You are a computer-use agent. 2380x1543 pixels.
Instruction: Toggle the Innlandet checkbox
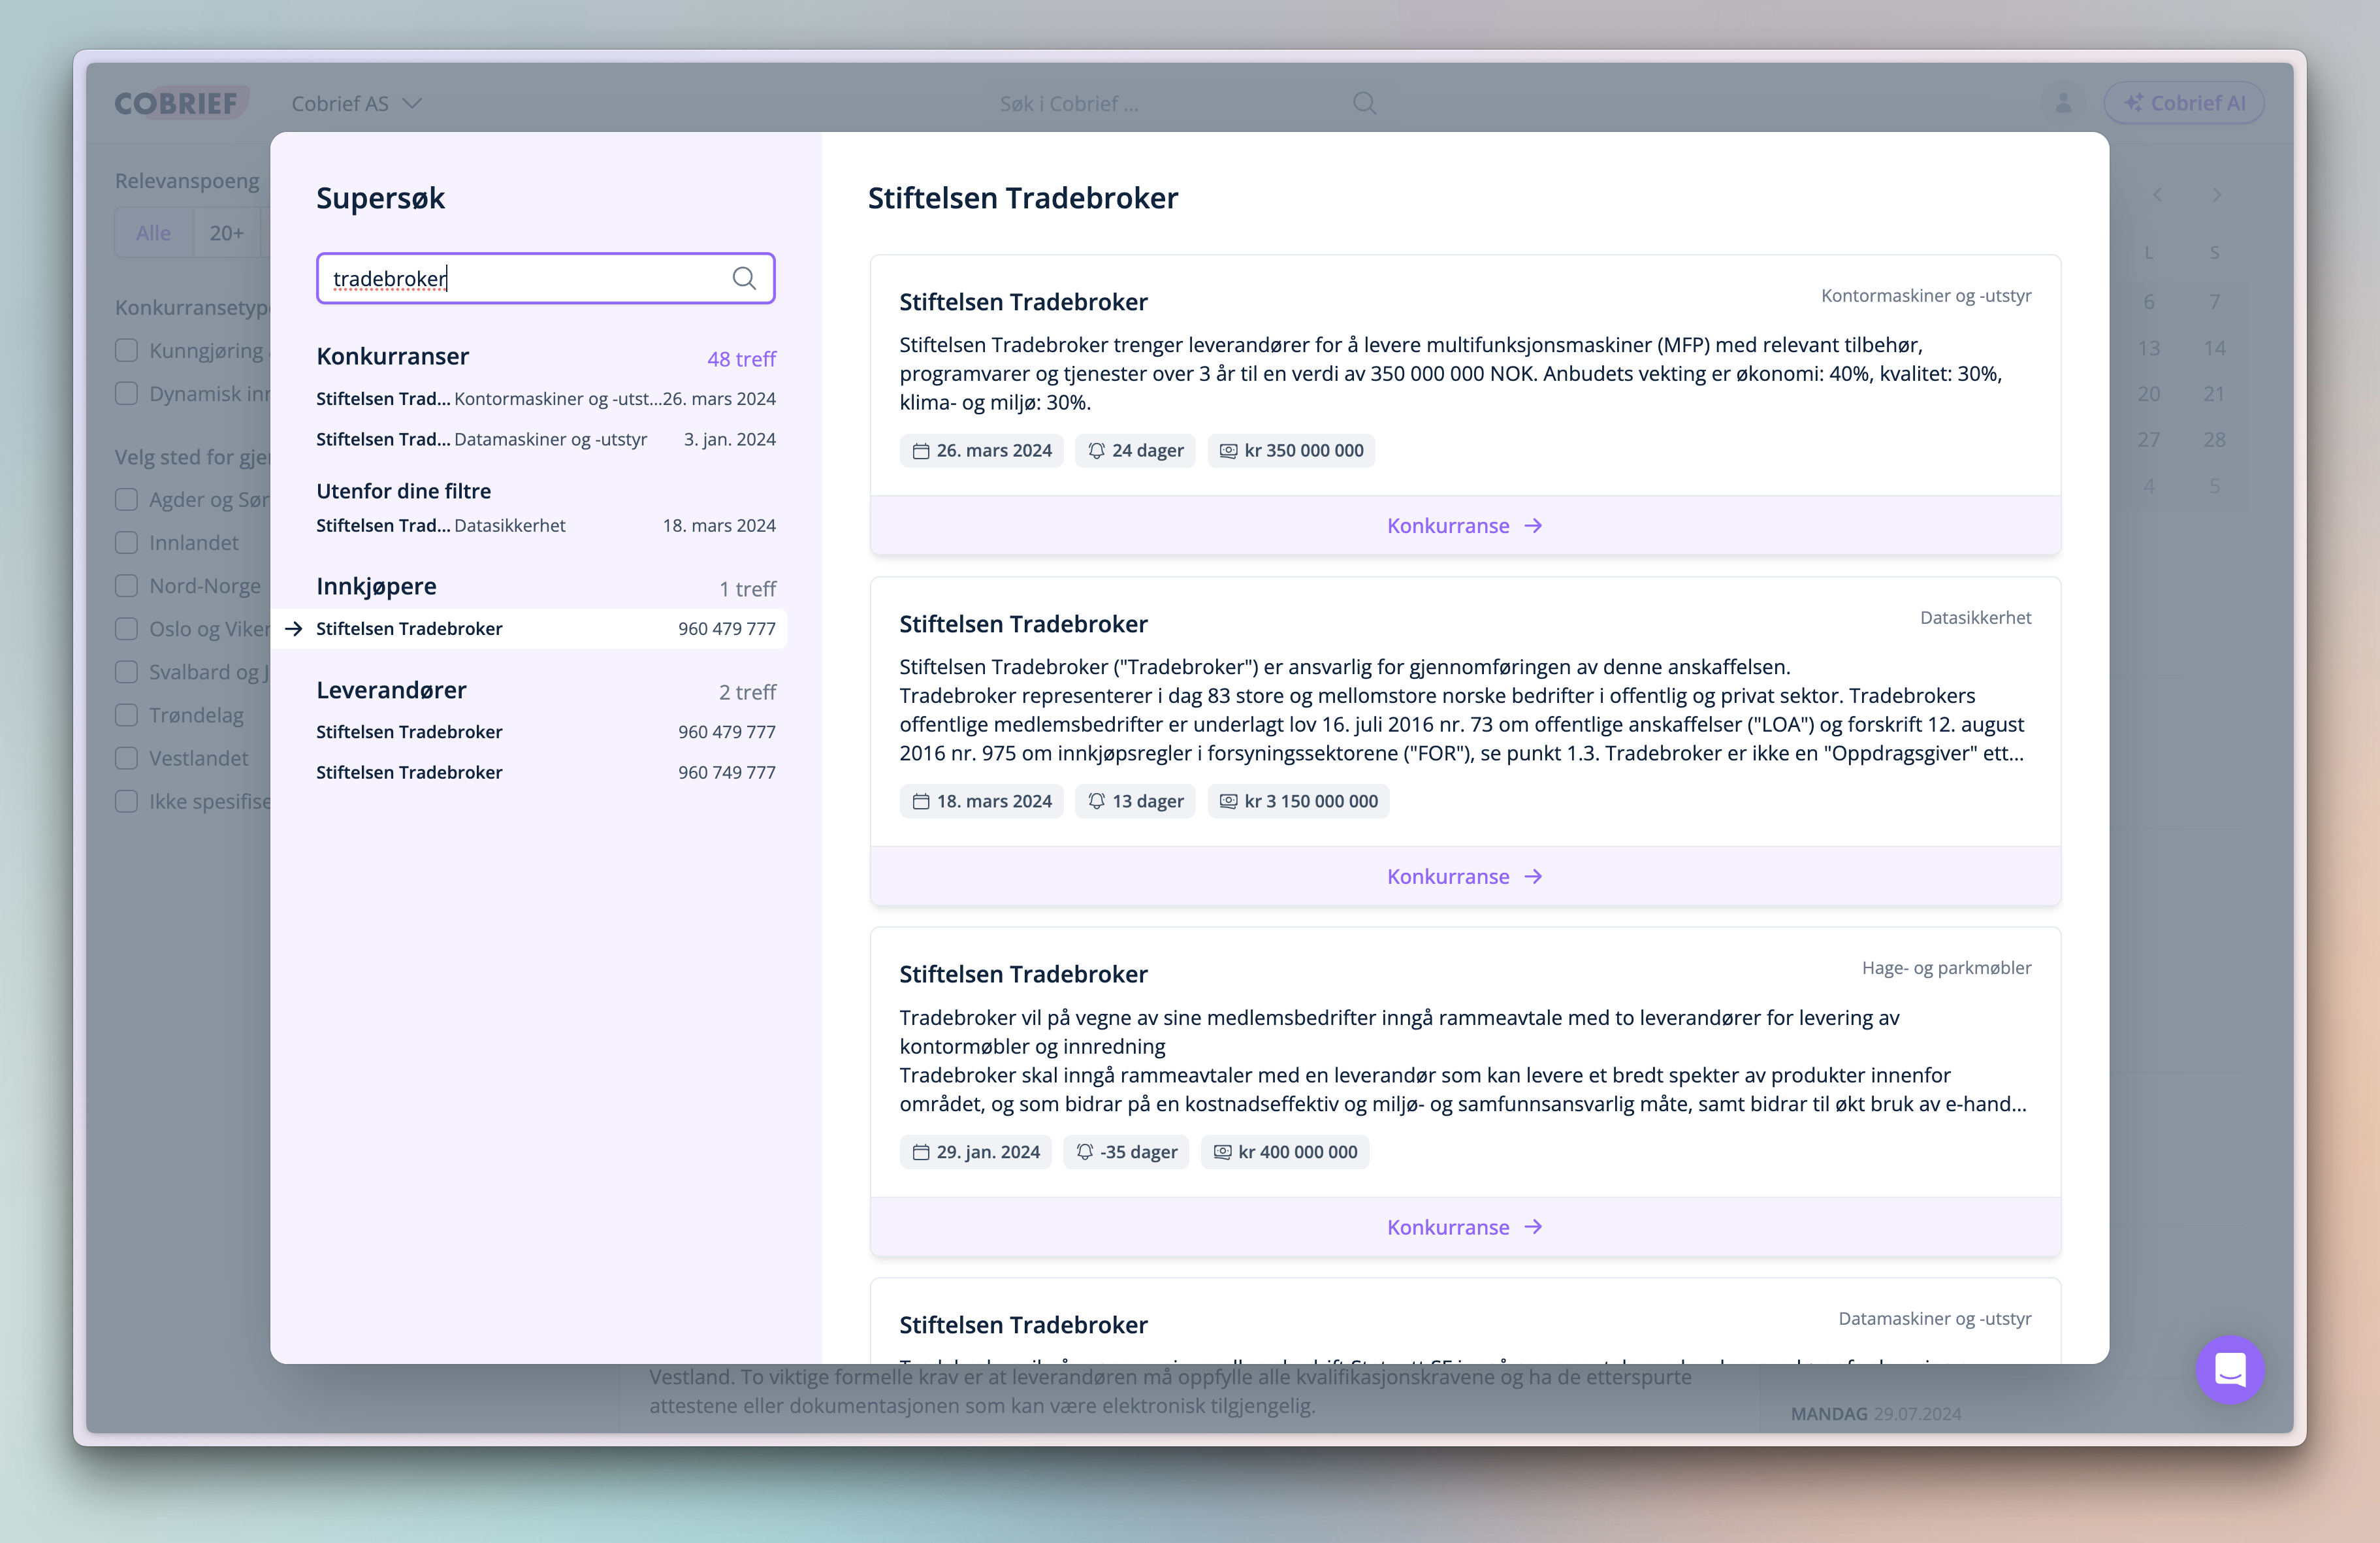(126, 542)
